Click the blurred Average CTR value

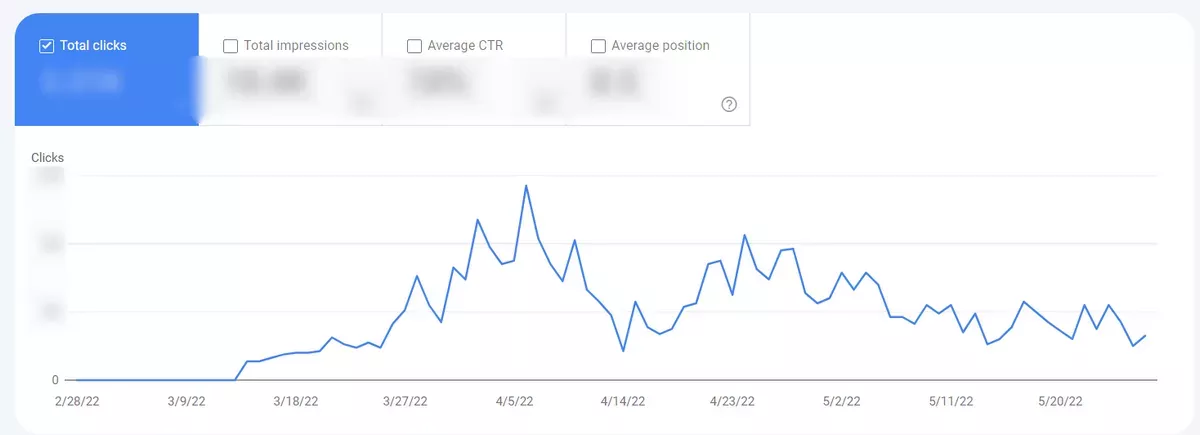tap(438, 83)
